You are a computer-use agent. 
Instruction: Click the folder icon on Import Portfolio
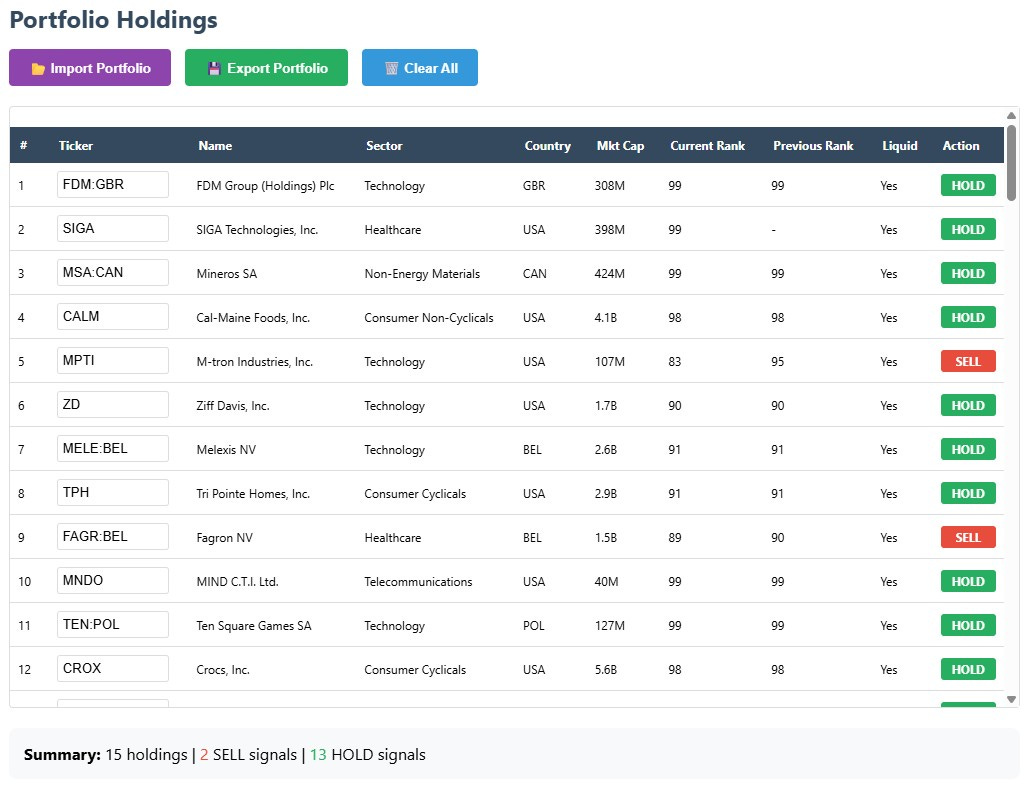[x=38, y=68]
